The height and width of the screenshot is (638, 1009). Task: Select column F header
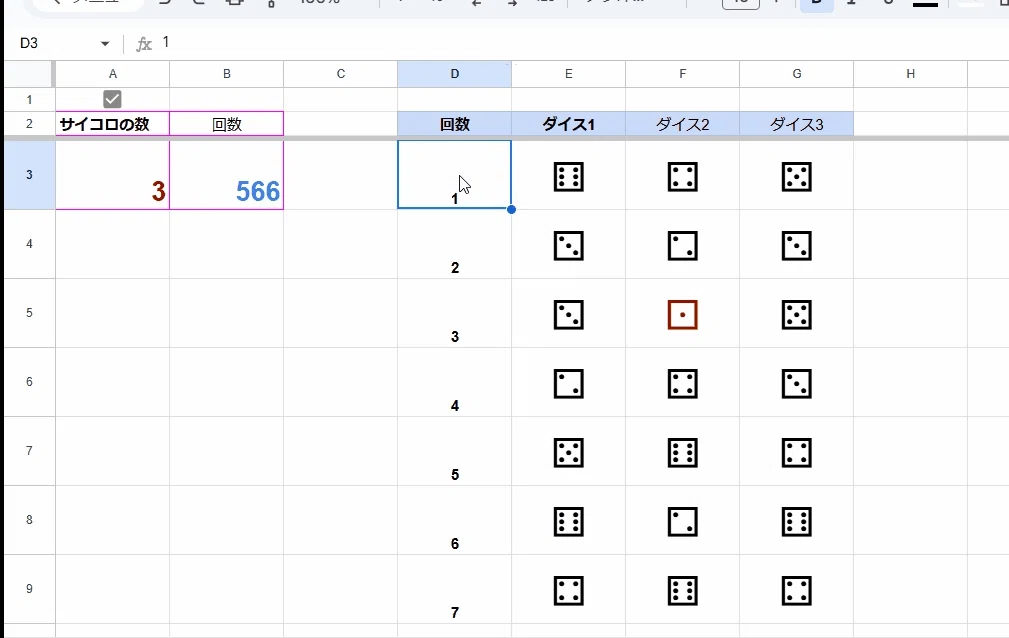(682, 74)
